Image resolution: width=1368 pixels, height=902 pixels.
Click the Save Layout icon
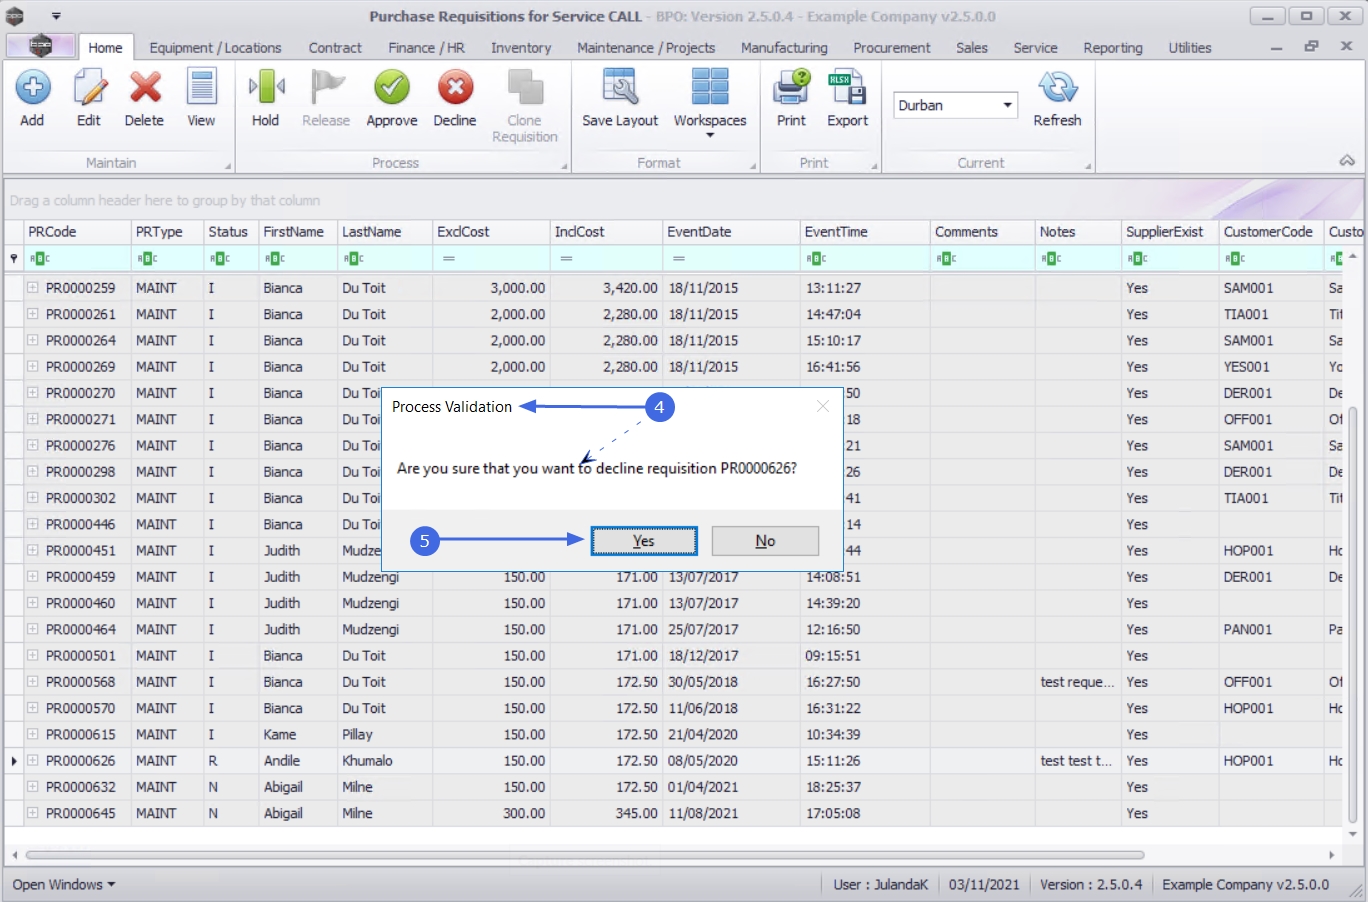[620, 87]
